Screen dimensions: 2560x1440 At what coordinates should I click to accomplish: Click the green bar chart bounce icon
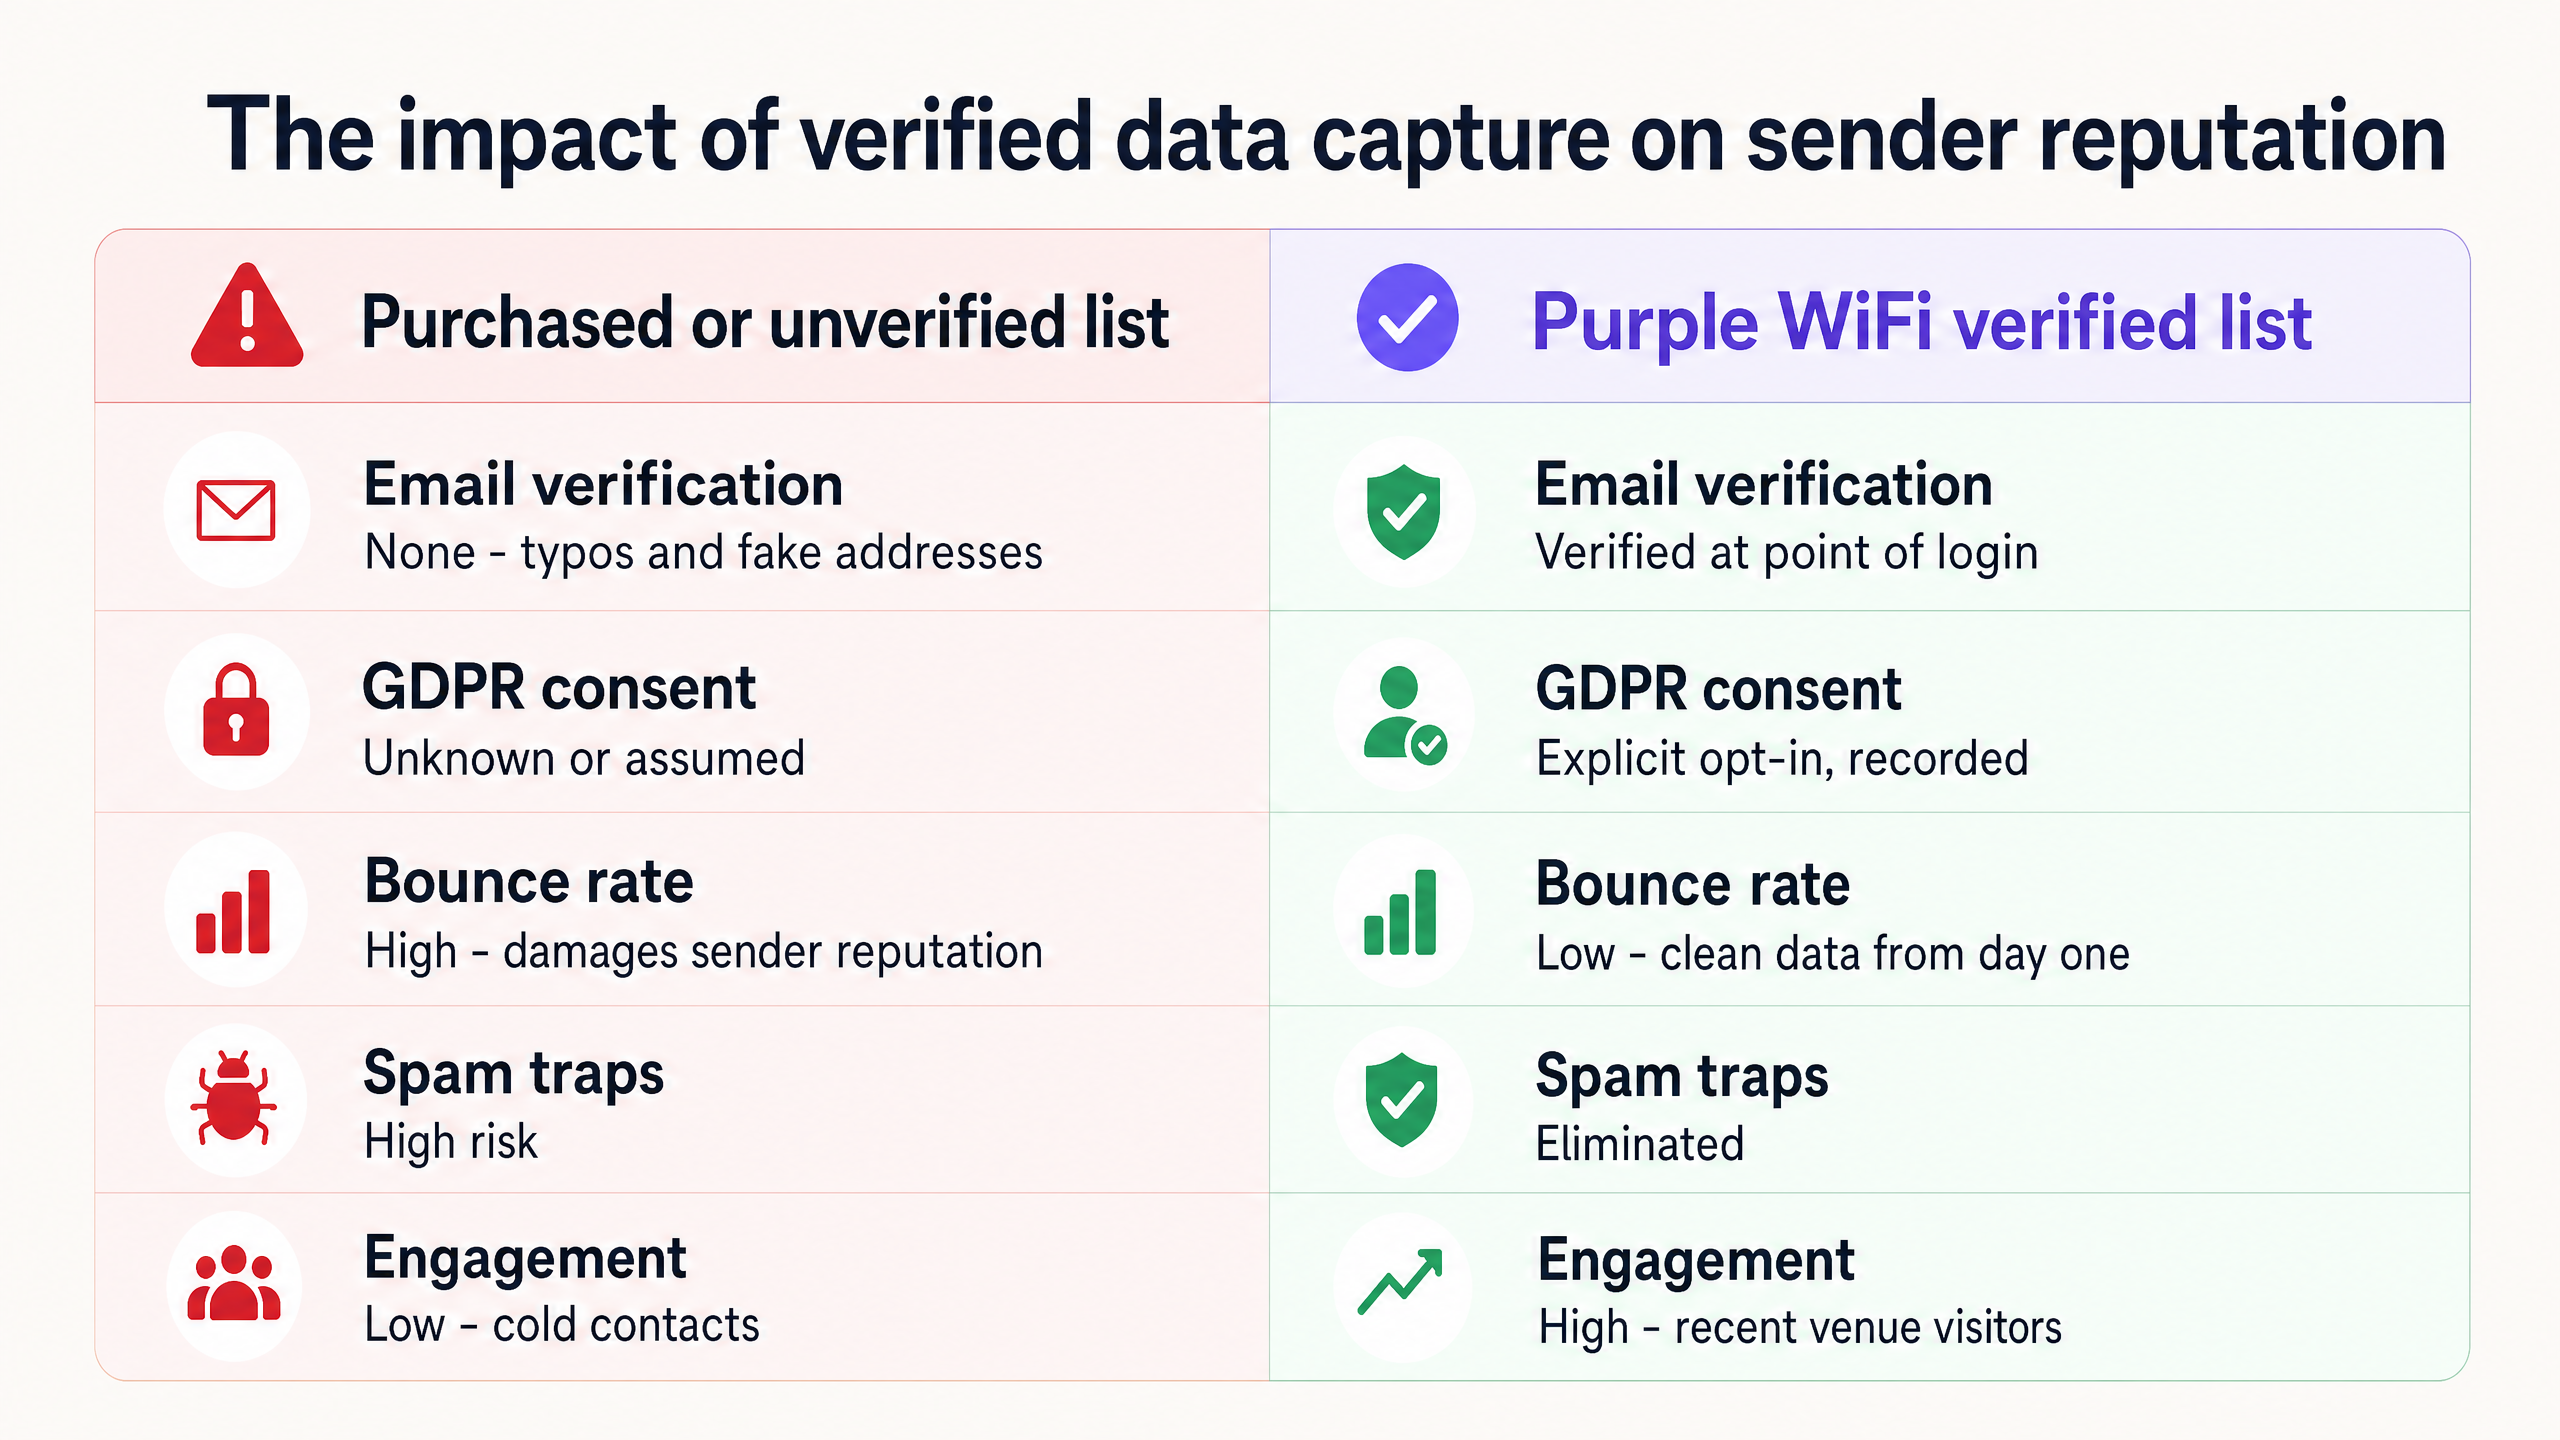(x=1400, y=912)
